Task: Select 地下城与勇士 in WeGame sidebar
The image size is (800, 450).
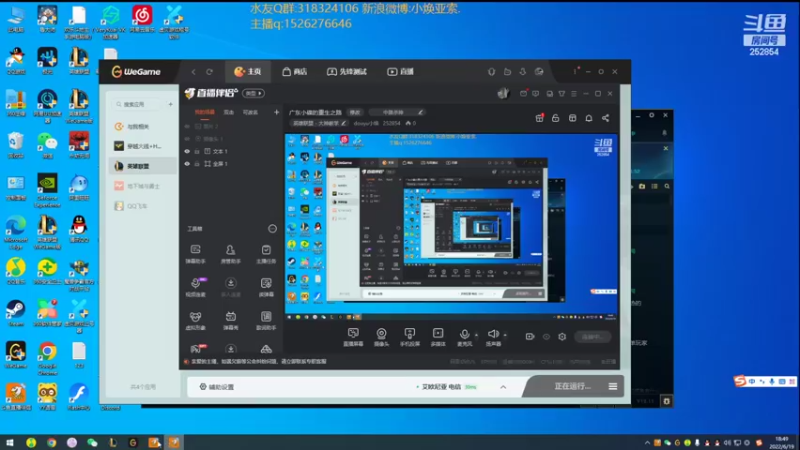Action: (143, 186)
